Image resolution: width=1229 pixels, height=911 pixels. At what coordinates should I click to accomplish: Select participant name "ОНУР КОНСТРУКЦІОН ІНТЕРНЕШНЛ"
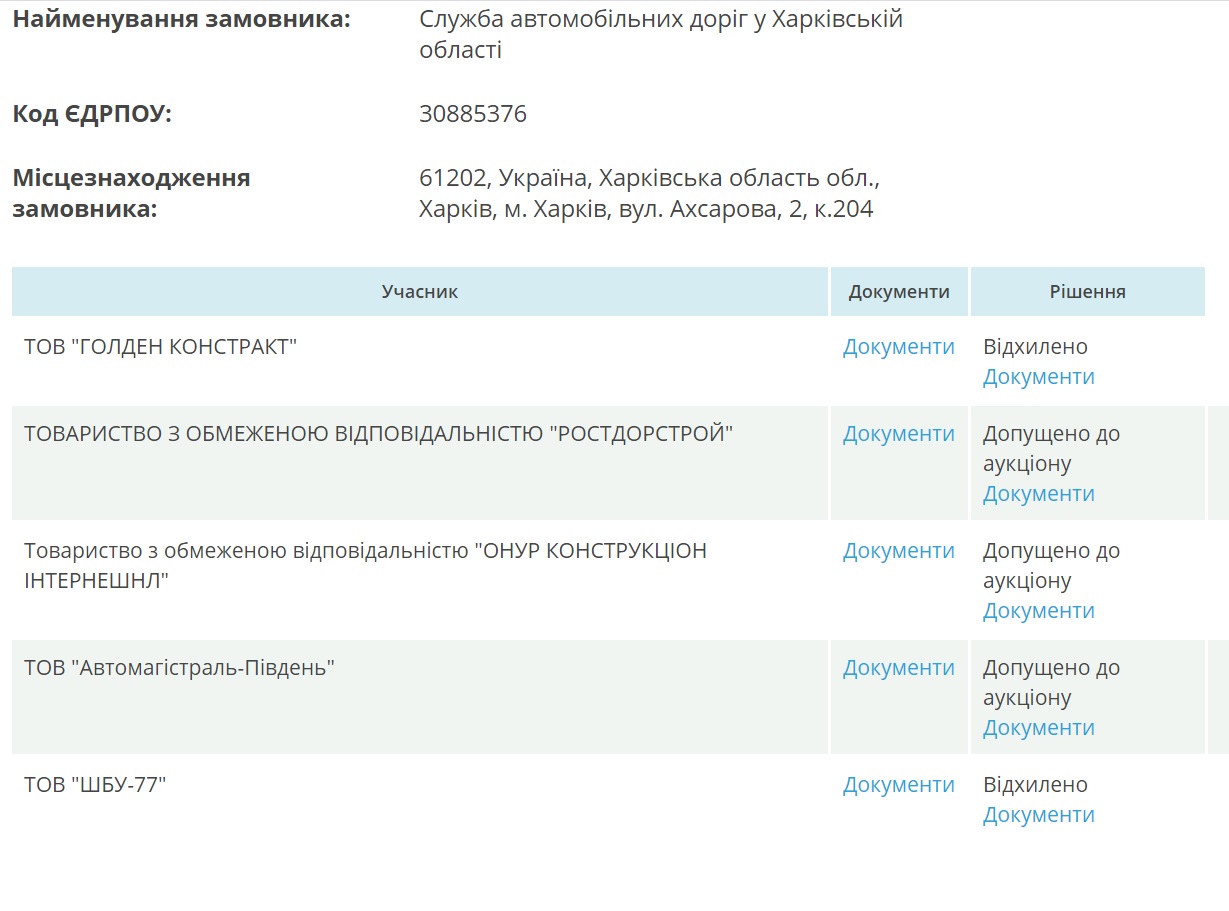tap(365, 566)
